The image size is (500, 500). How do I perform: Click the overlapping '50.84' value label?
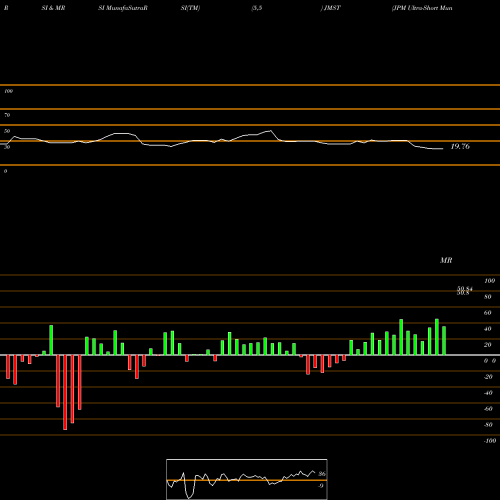point(465,289)
